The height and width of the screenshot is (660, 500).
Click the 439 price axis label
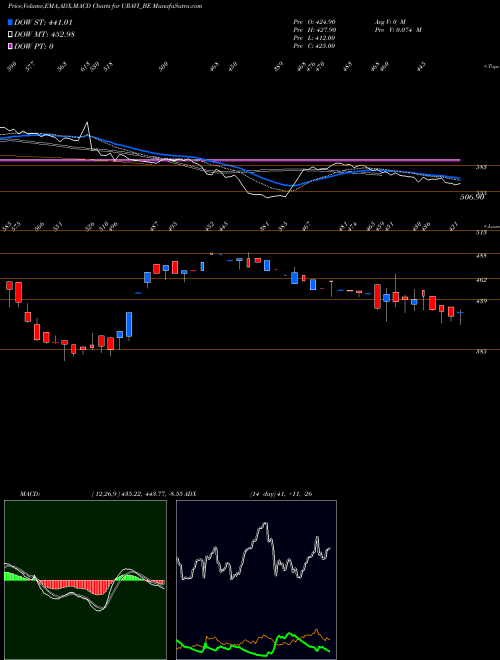481,301
